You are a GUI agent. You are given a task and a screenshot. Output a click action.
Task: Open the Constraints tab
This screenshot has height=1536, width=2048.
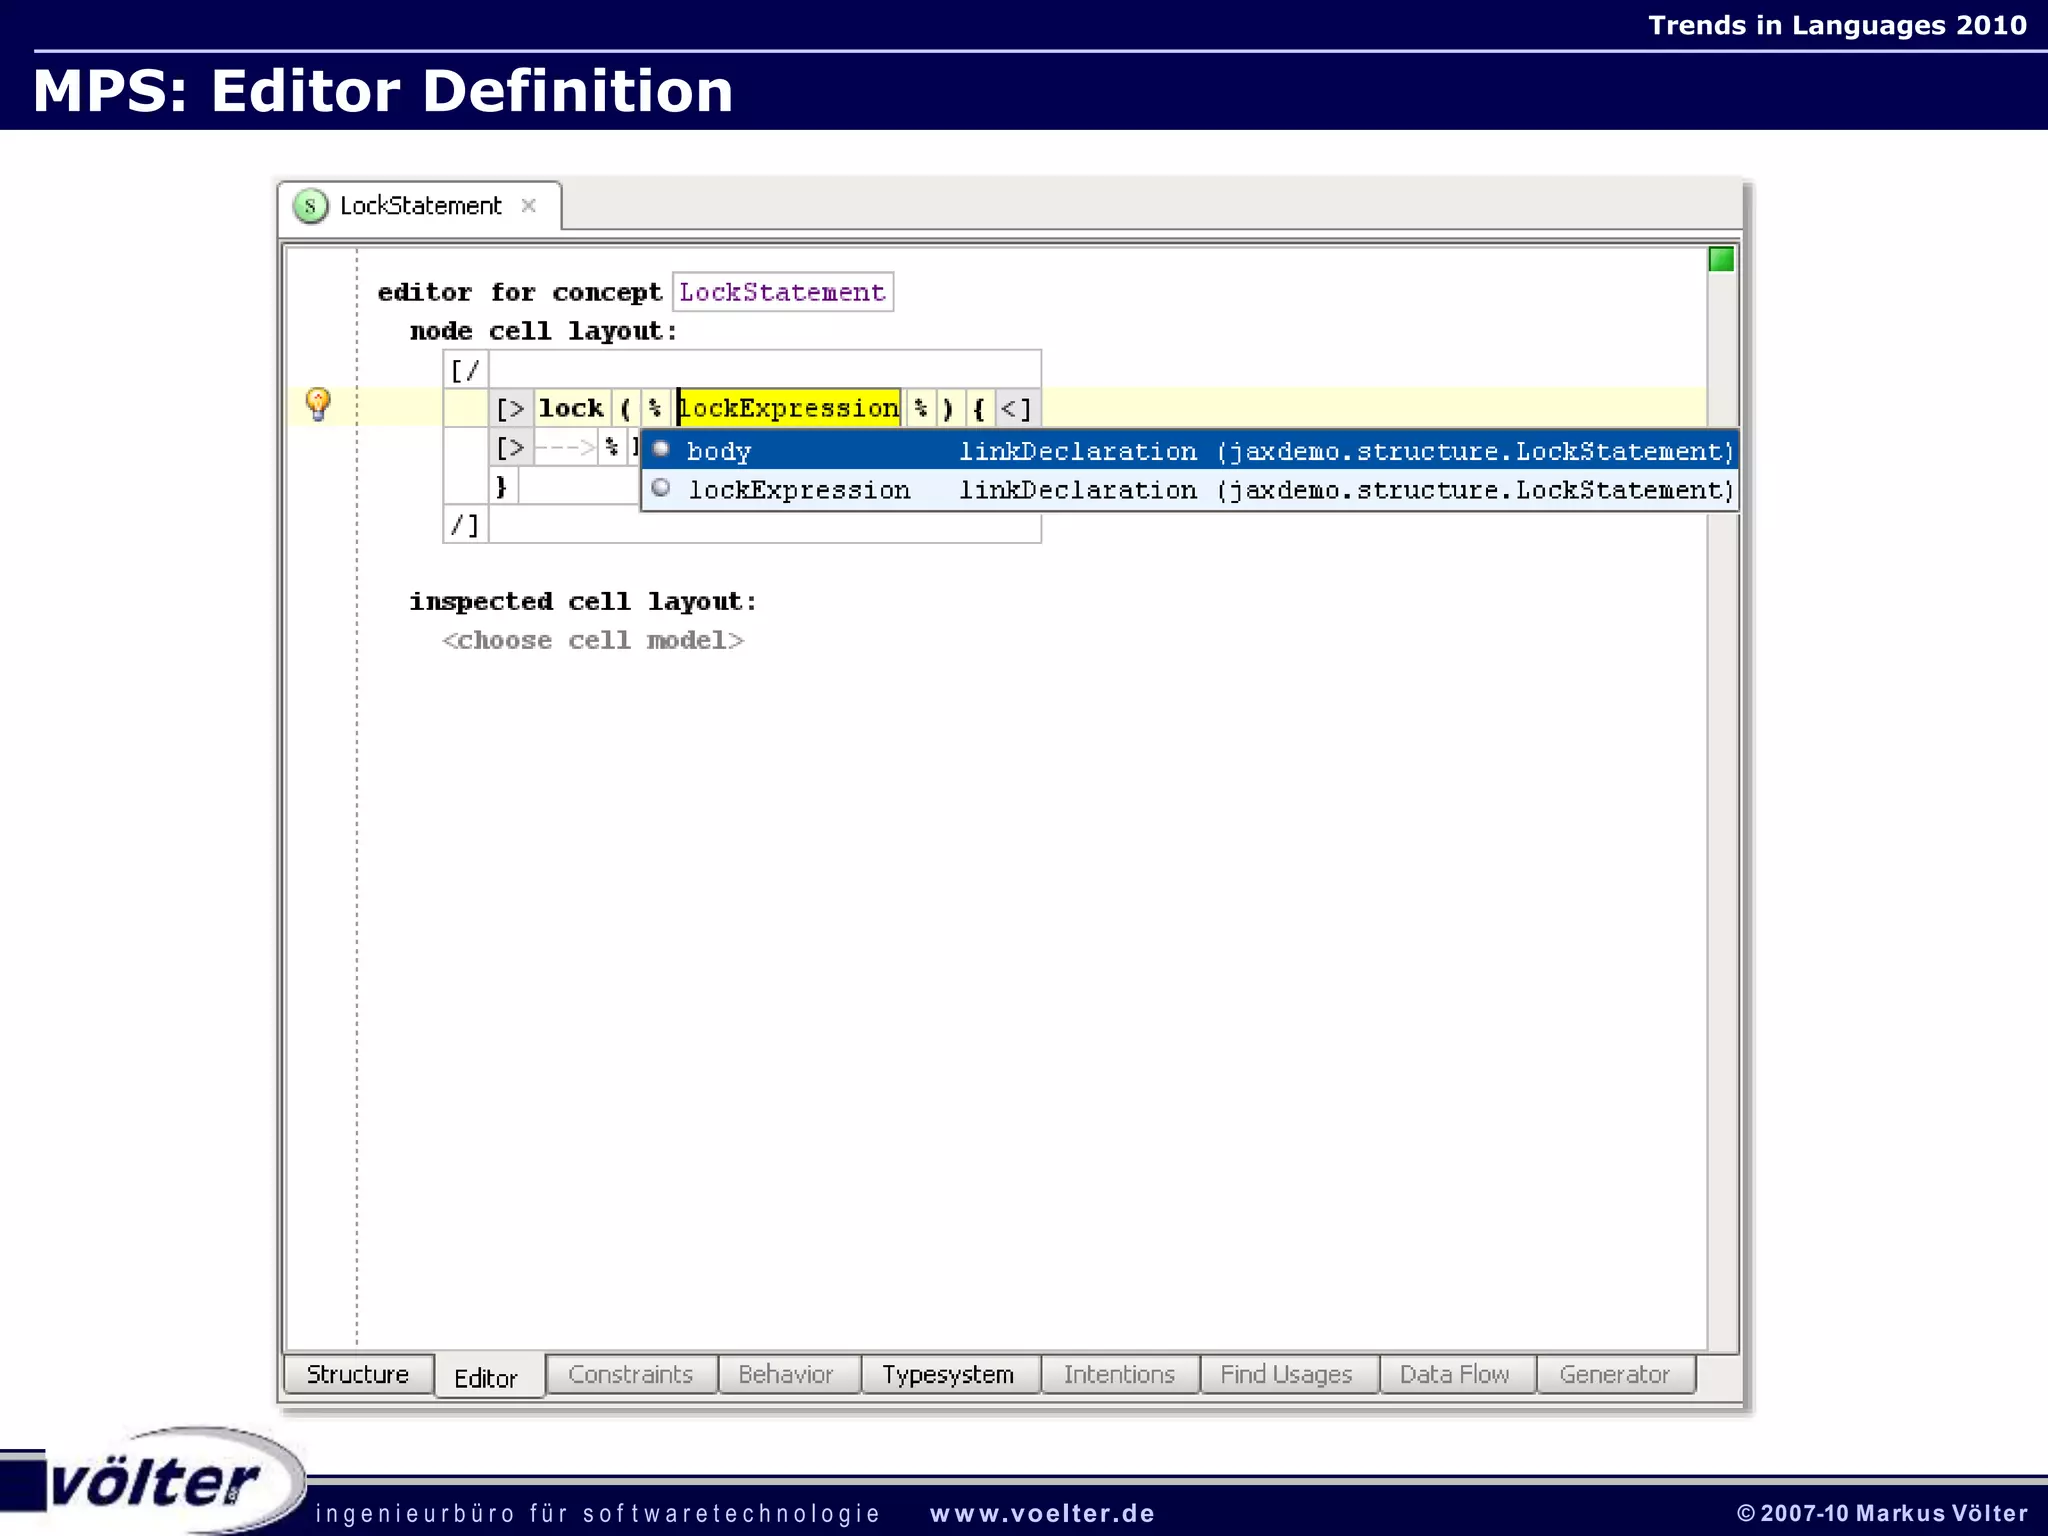[630, 1374]
